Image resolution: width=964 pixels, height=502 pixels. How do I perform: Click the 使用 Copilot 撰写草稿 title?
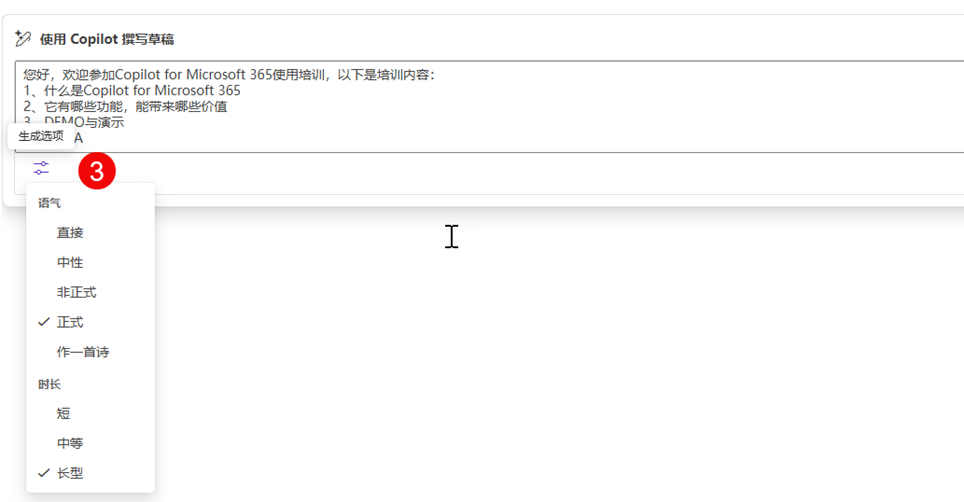click(x=107, y=39)
